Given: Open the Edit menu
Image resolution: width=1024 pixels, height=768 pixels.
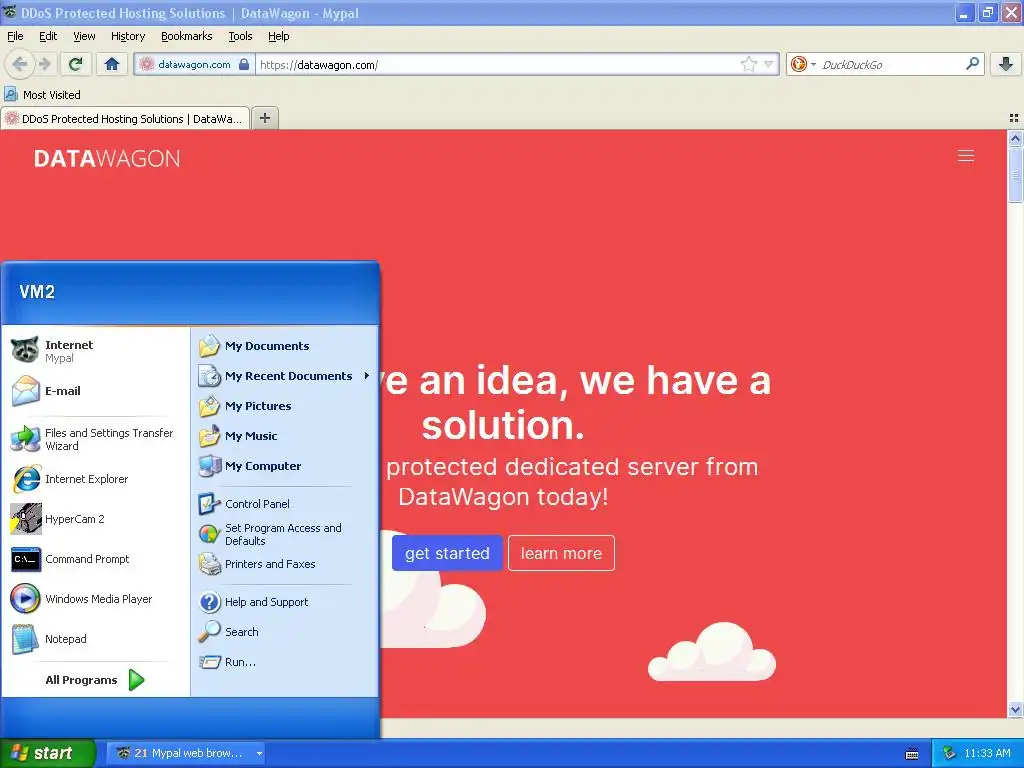Looking at the screenshot, I should pyautogui.click(x=48, y=36).
